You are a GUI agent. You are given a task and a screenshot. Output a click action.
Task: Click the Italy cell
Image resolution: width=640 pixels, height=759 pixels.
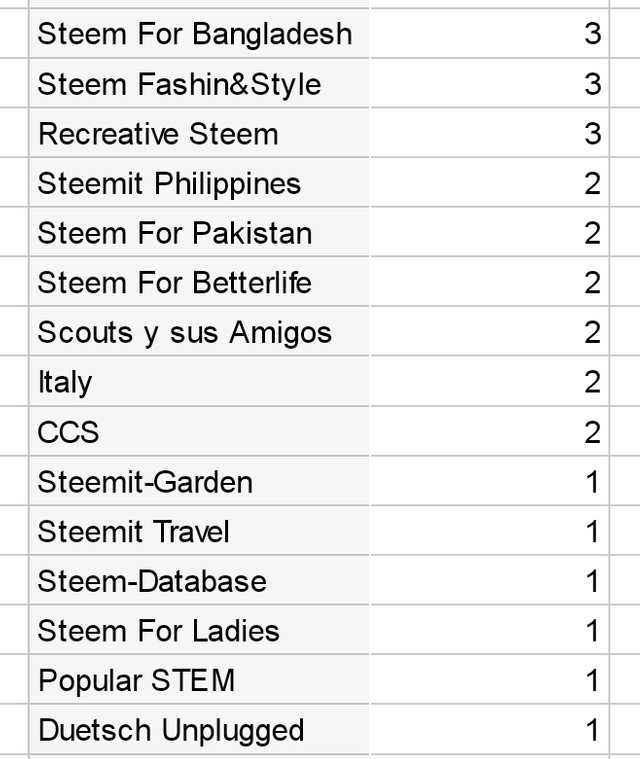[199, 382]
